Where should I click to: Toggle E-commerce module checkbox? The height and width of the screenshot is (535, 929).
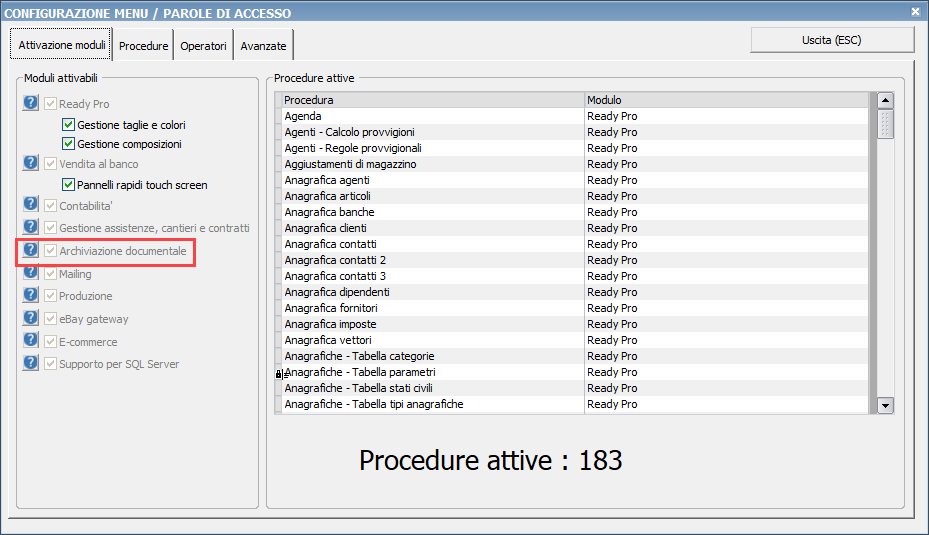[50, 342]
